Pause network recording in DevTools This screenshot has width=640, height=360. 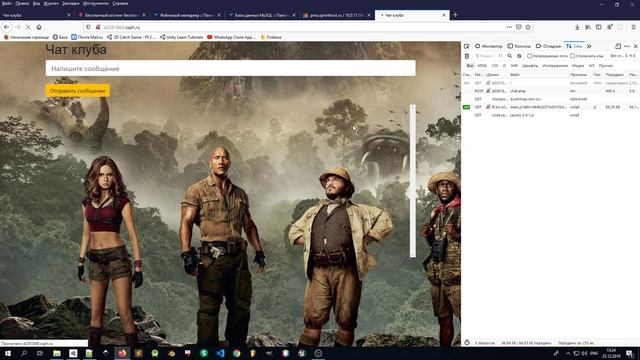500,56
